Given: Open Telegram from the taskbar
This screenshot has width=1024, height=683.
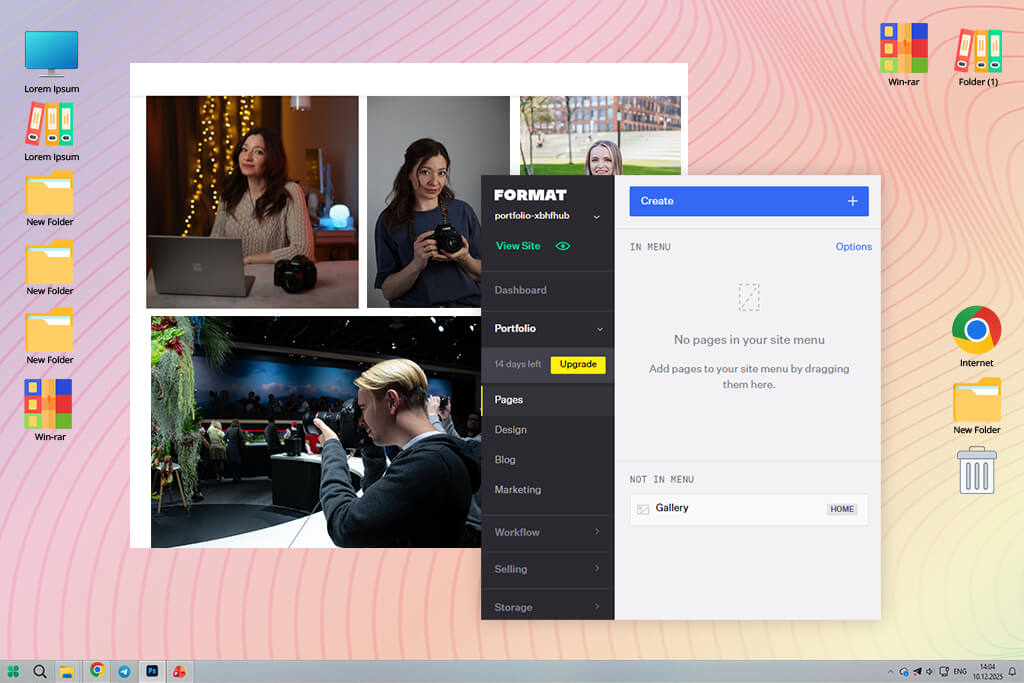Looking at the screenshot, I should click(x=124, y=671).
